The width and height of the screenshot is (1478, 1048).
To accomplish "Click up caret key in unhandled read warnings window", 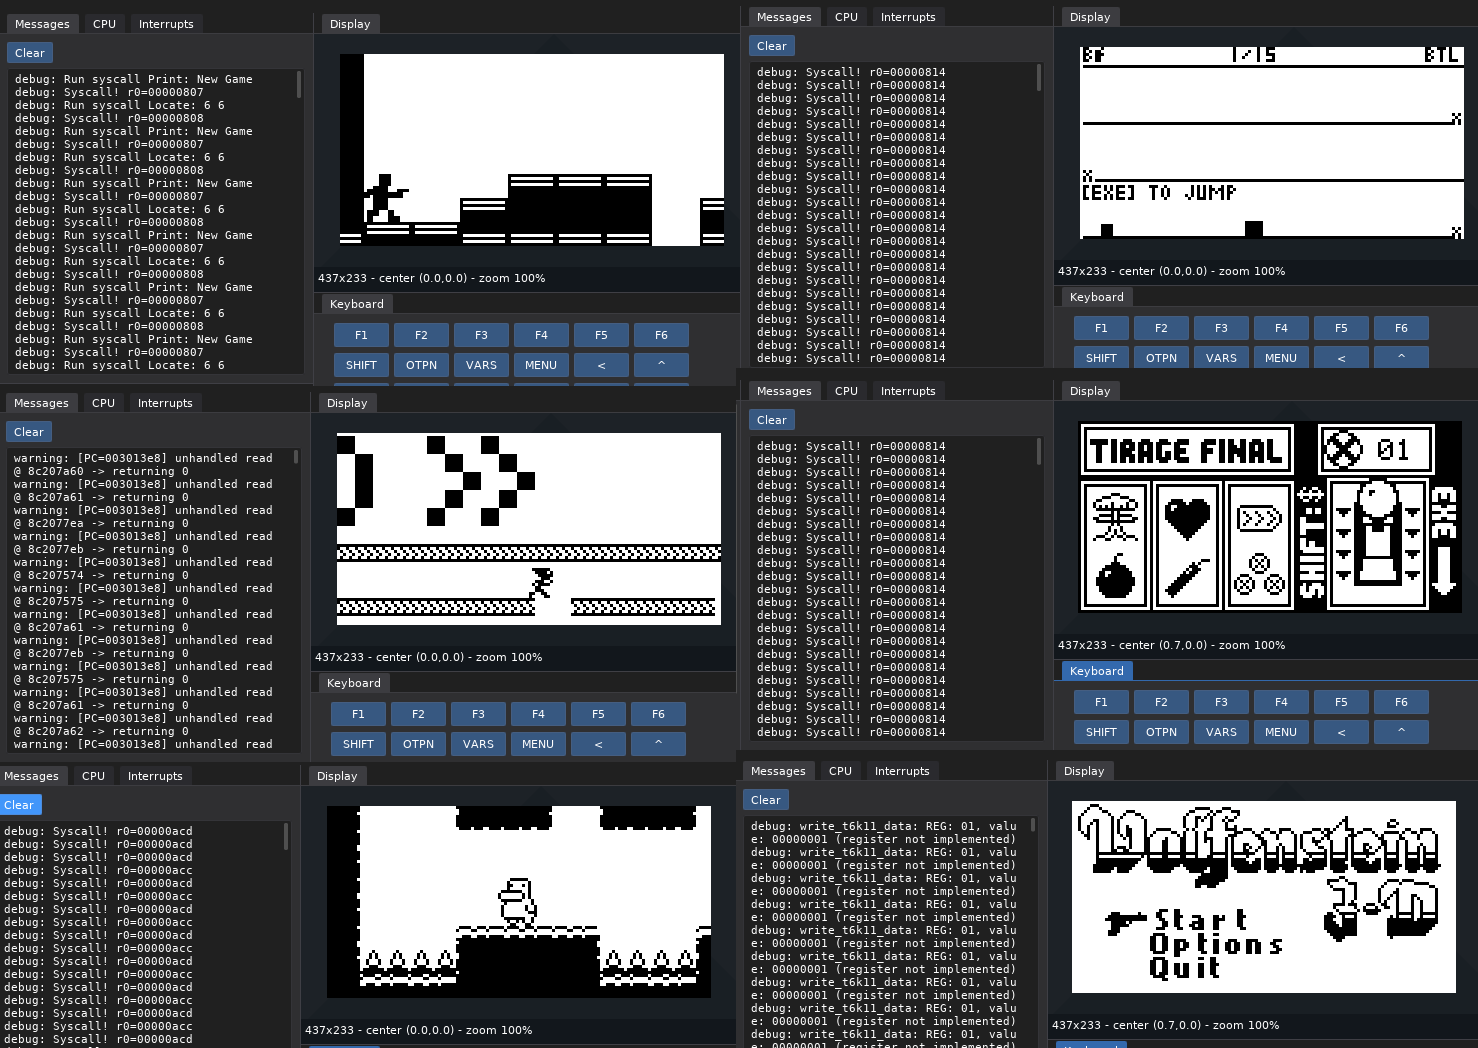I will [x=658, y=744].
